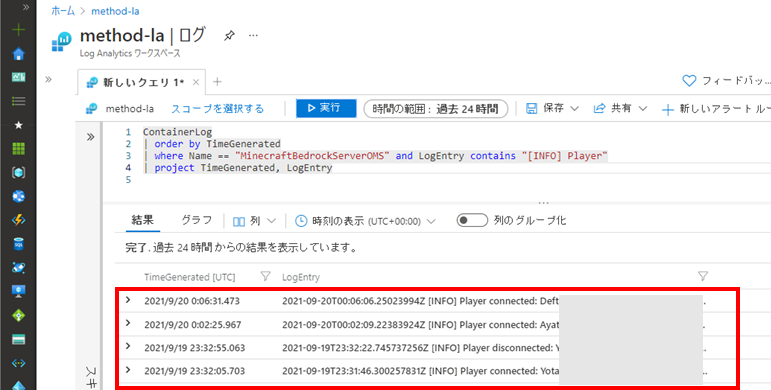Toggle 列のグループ化 switch
Viewport: 771px width, 390px height.
tap(472, 220)
